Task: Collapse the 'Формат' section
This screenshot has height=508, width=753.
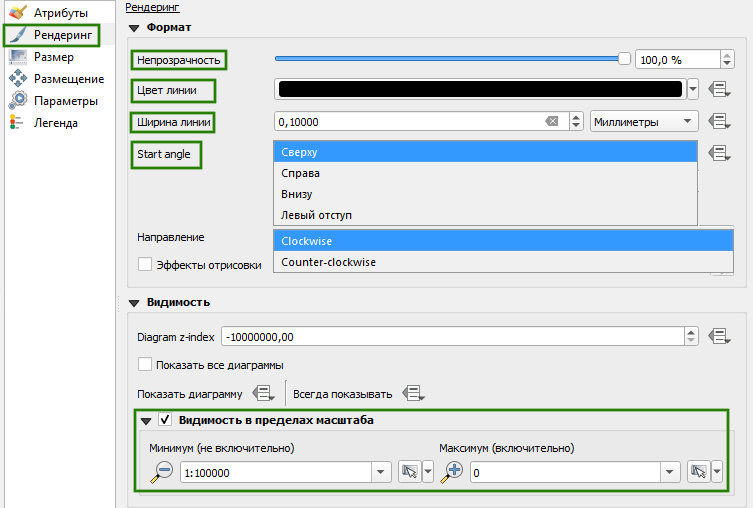Action: pyautogui.click(x=136, y=27)
